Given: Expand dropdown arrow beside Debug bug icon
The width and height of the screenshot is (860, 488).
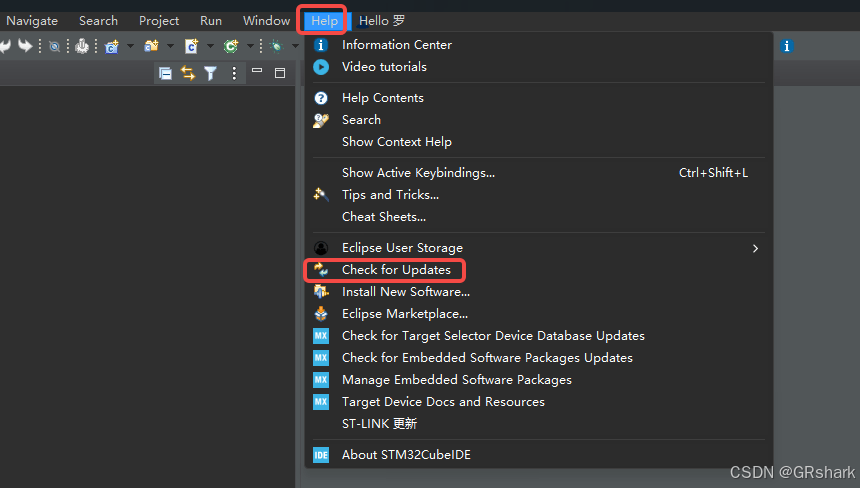Looking at the screenshot, I should tap(295, 46).
